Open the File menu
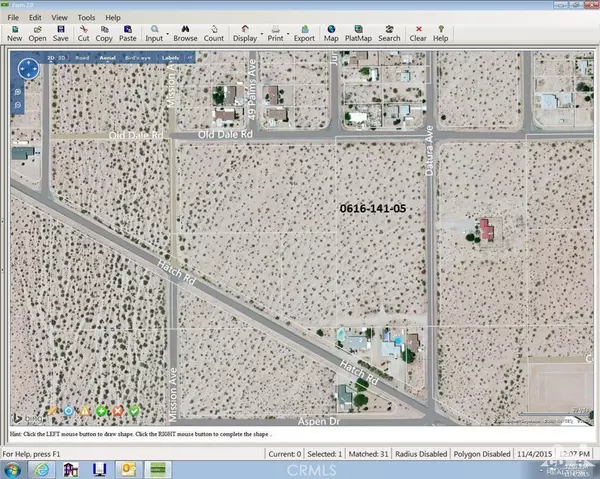The width and height of the screenshot is (600, 479). tap(13, 18)
